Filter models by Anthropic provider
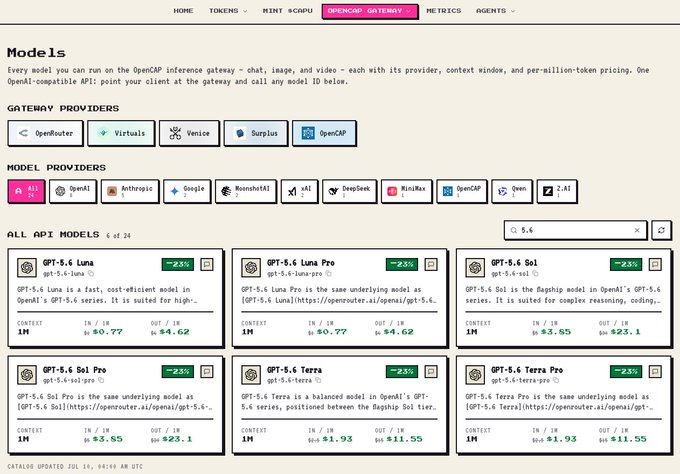The height and width of the screenshot is (474, 680). tap(130, 191)
